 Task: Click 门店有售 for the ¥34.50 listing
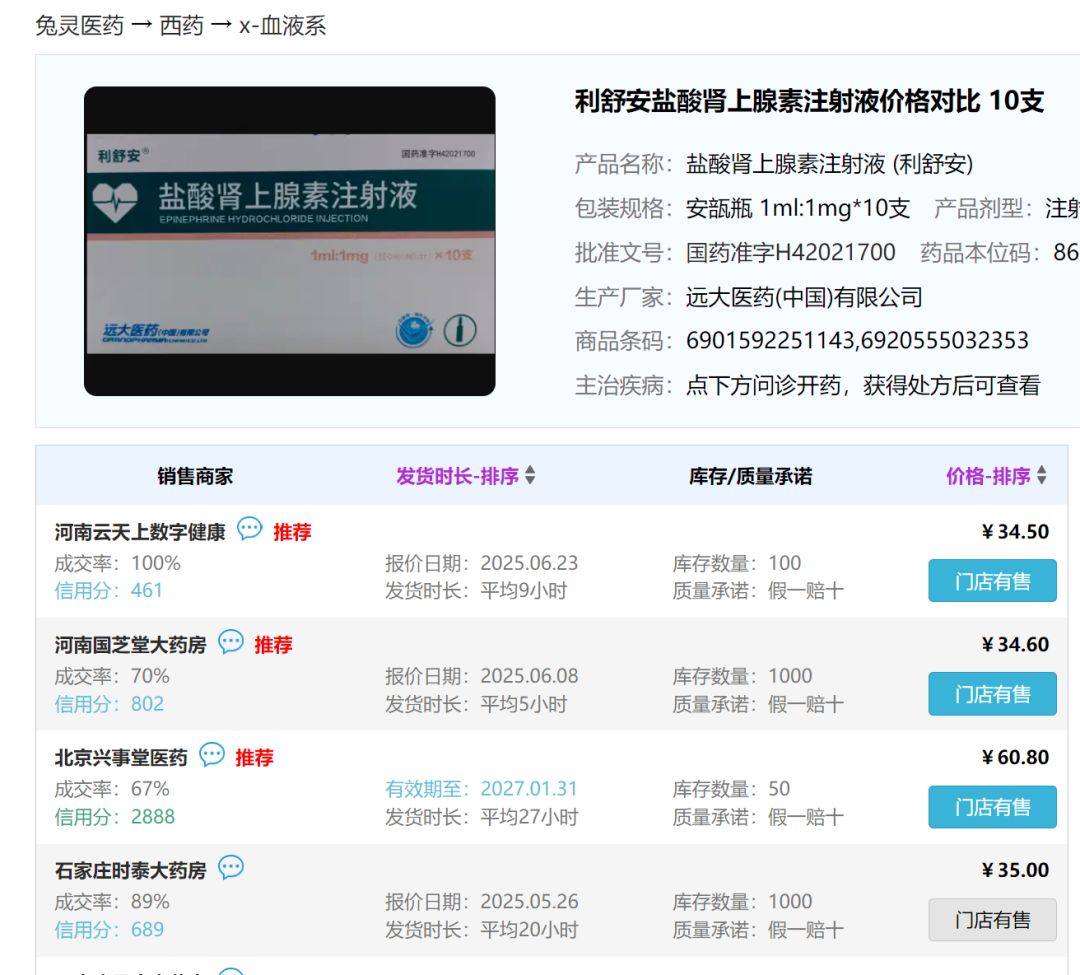coord(992,580)
